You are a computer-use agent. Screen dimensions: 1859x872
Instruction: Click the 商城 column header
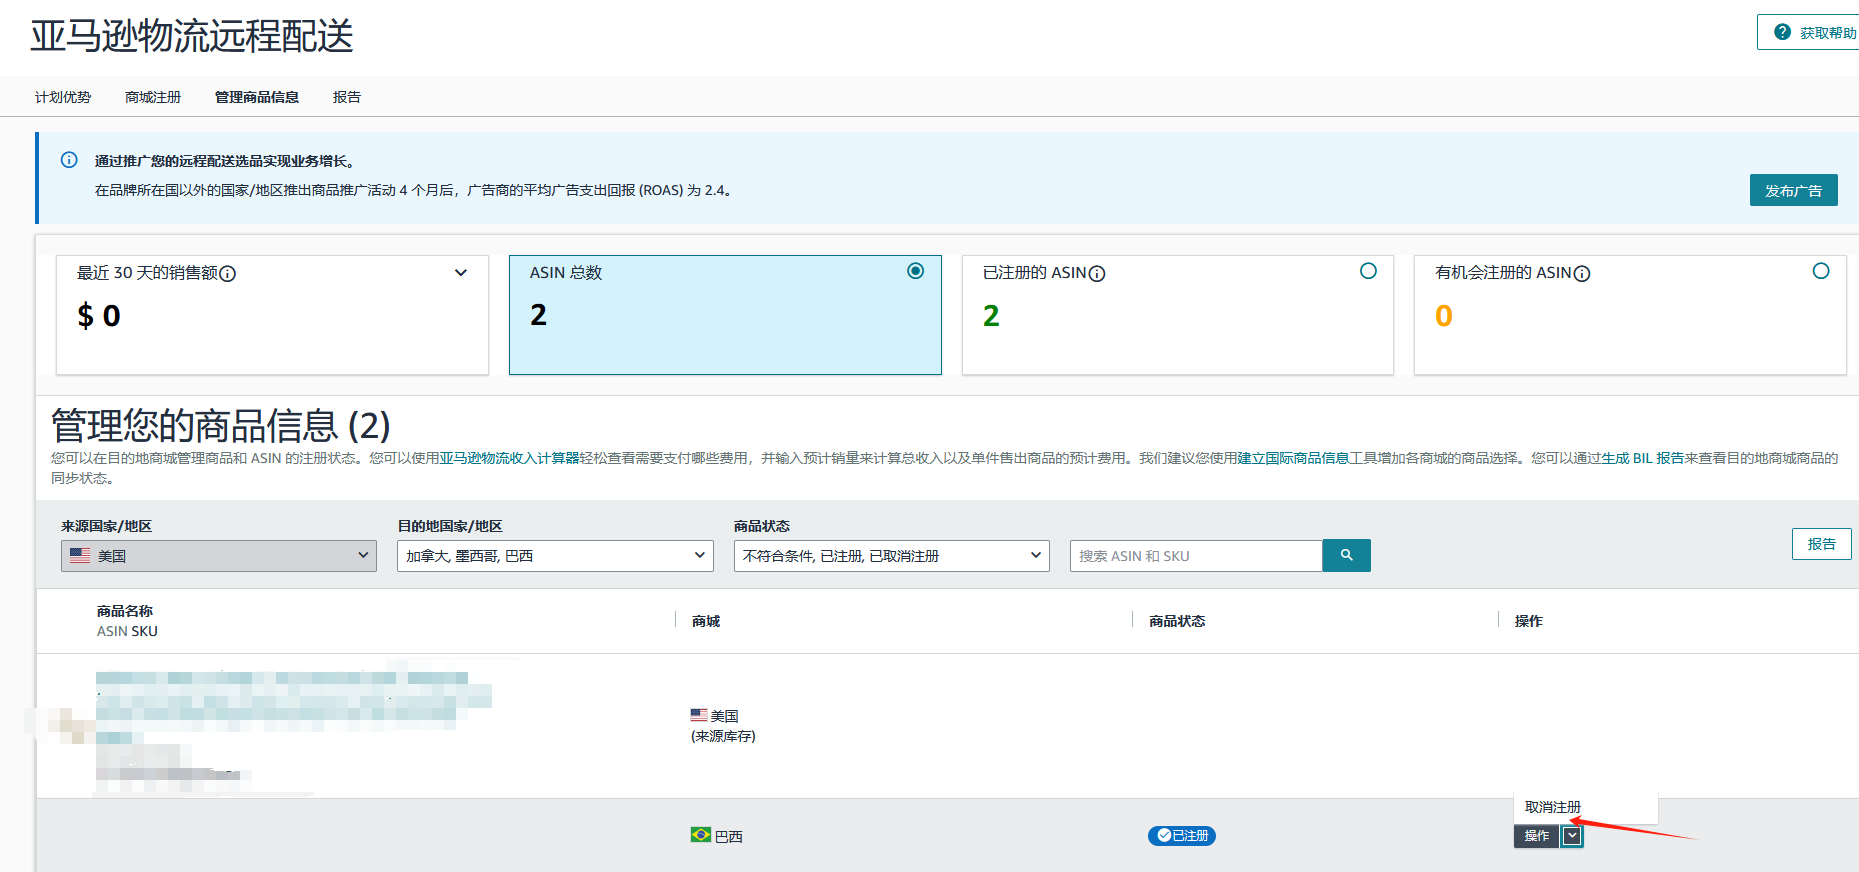706,621
